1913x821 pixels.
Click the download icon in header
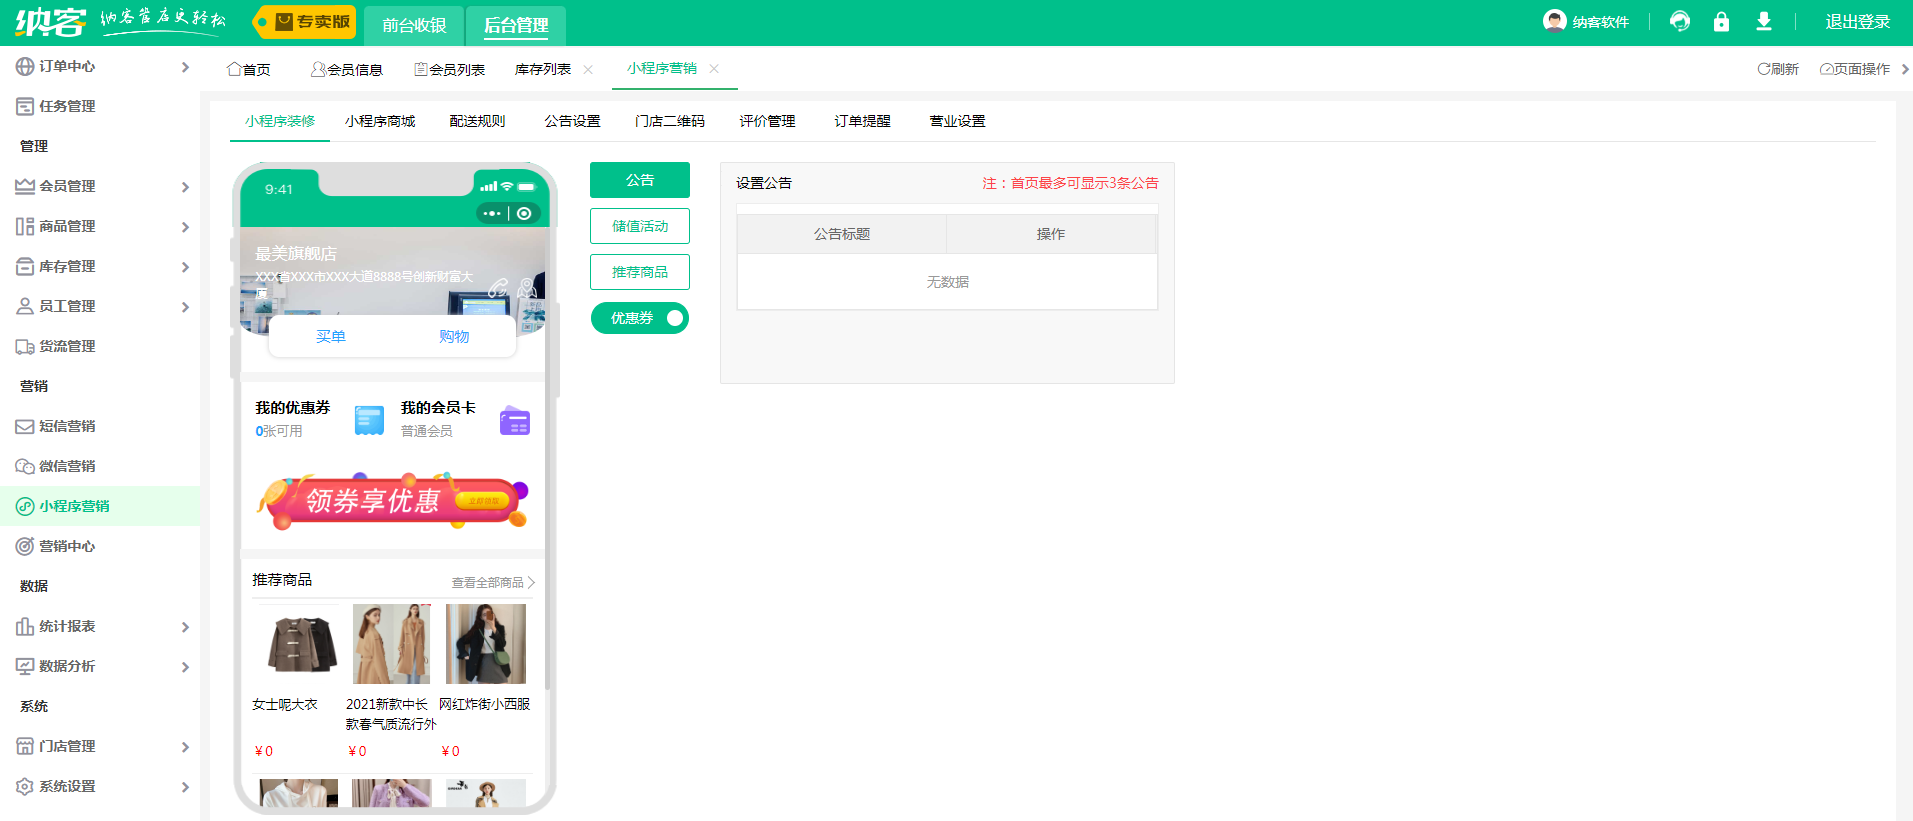point(1764,21)
